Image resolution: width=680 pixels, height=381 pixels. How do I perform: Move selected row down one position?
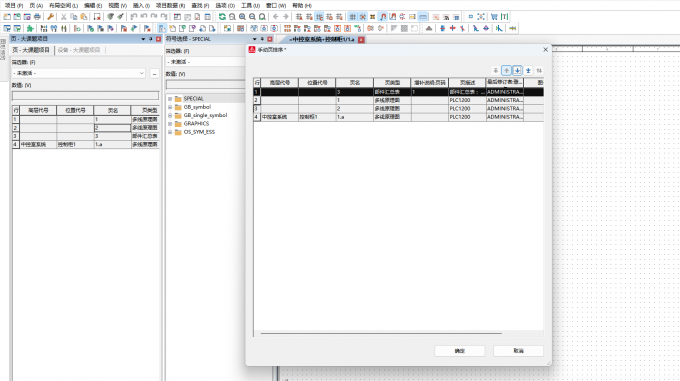(x=517, y=70)
